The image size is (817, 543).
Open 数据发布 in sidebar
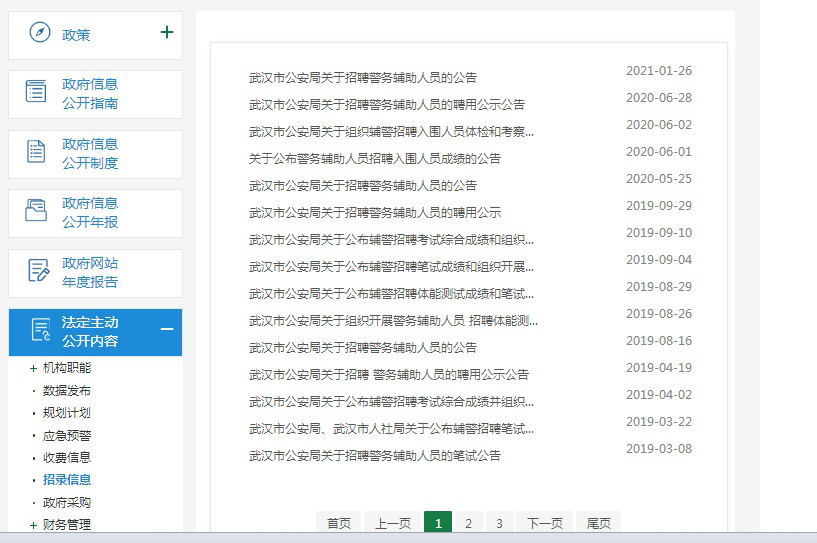[67, 390]
